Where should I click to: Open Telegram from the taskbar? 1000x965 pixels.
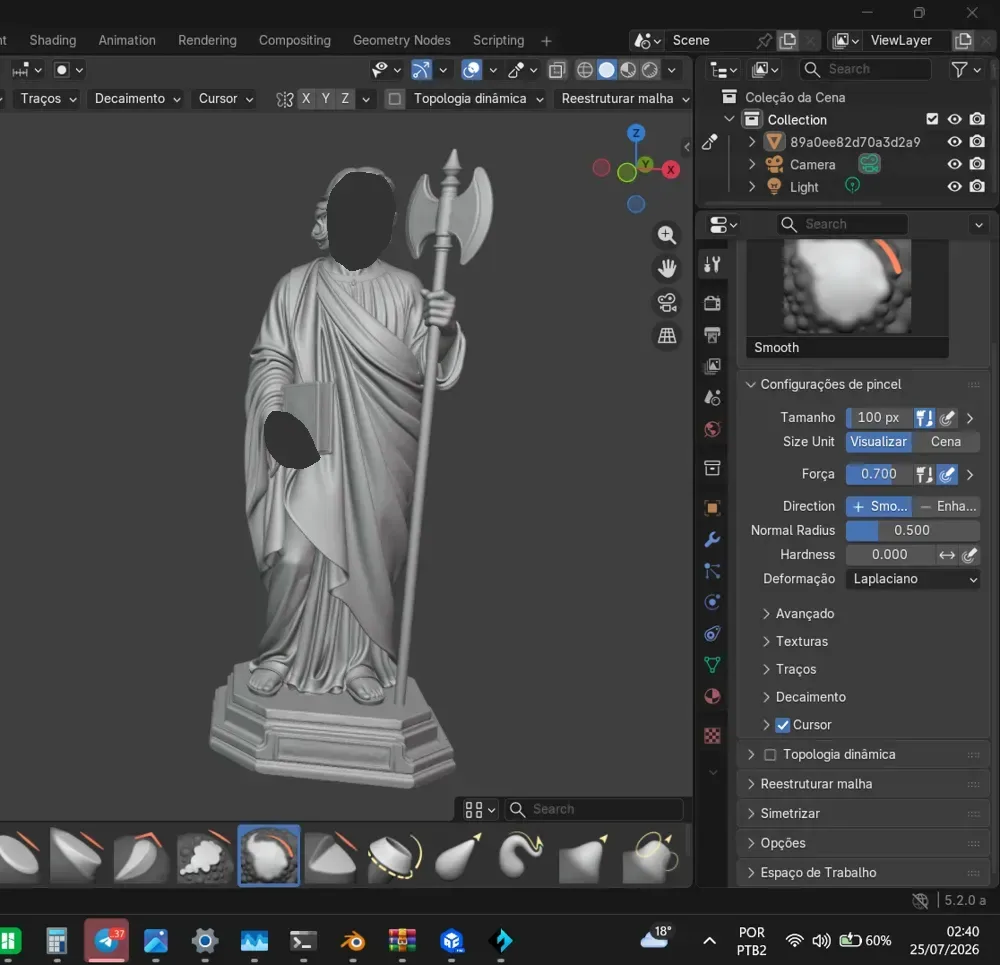tap(106, 941)
